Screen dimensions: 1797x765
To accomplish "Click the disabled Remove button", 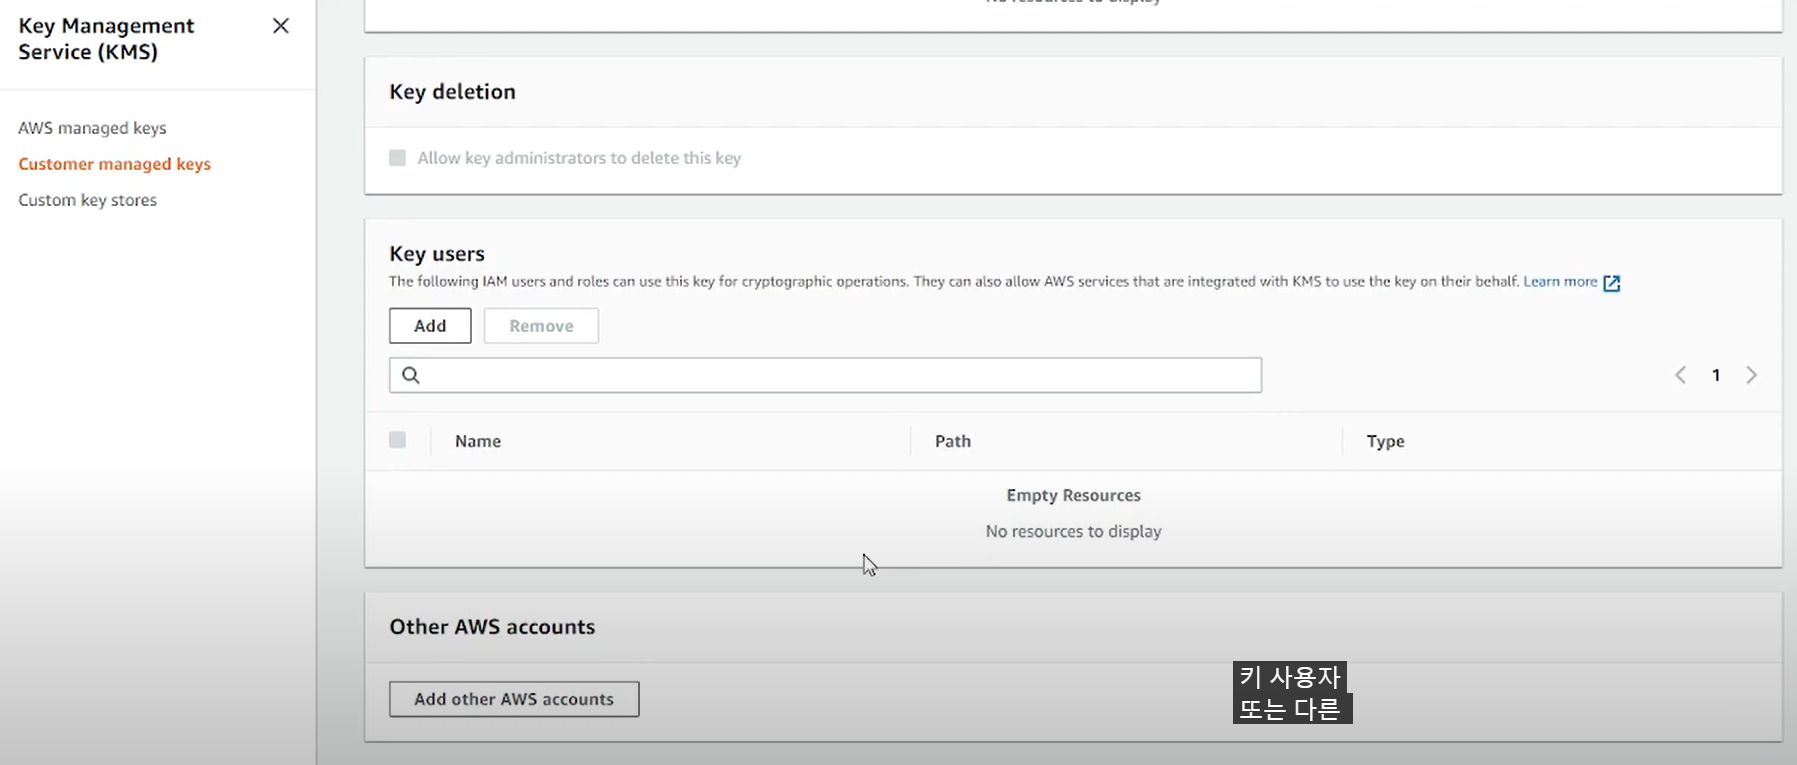I will [541, 326].
